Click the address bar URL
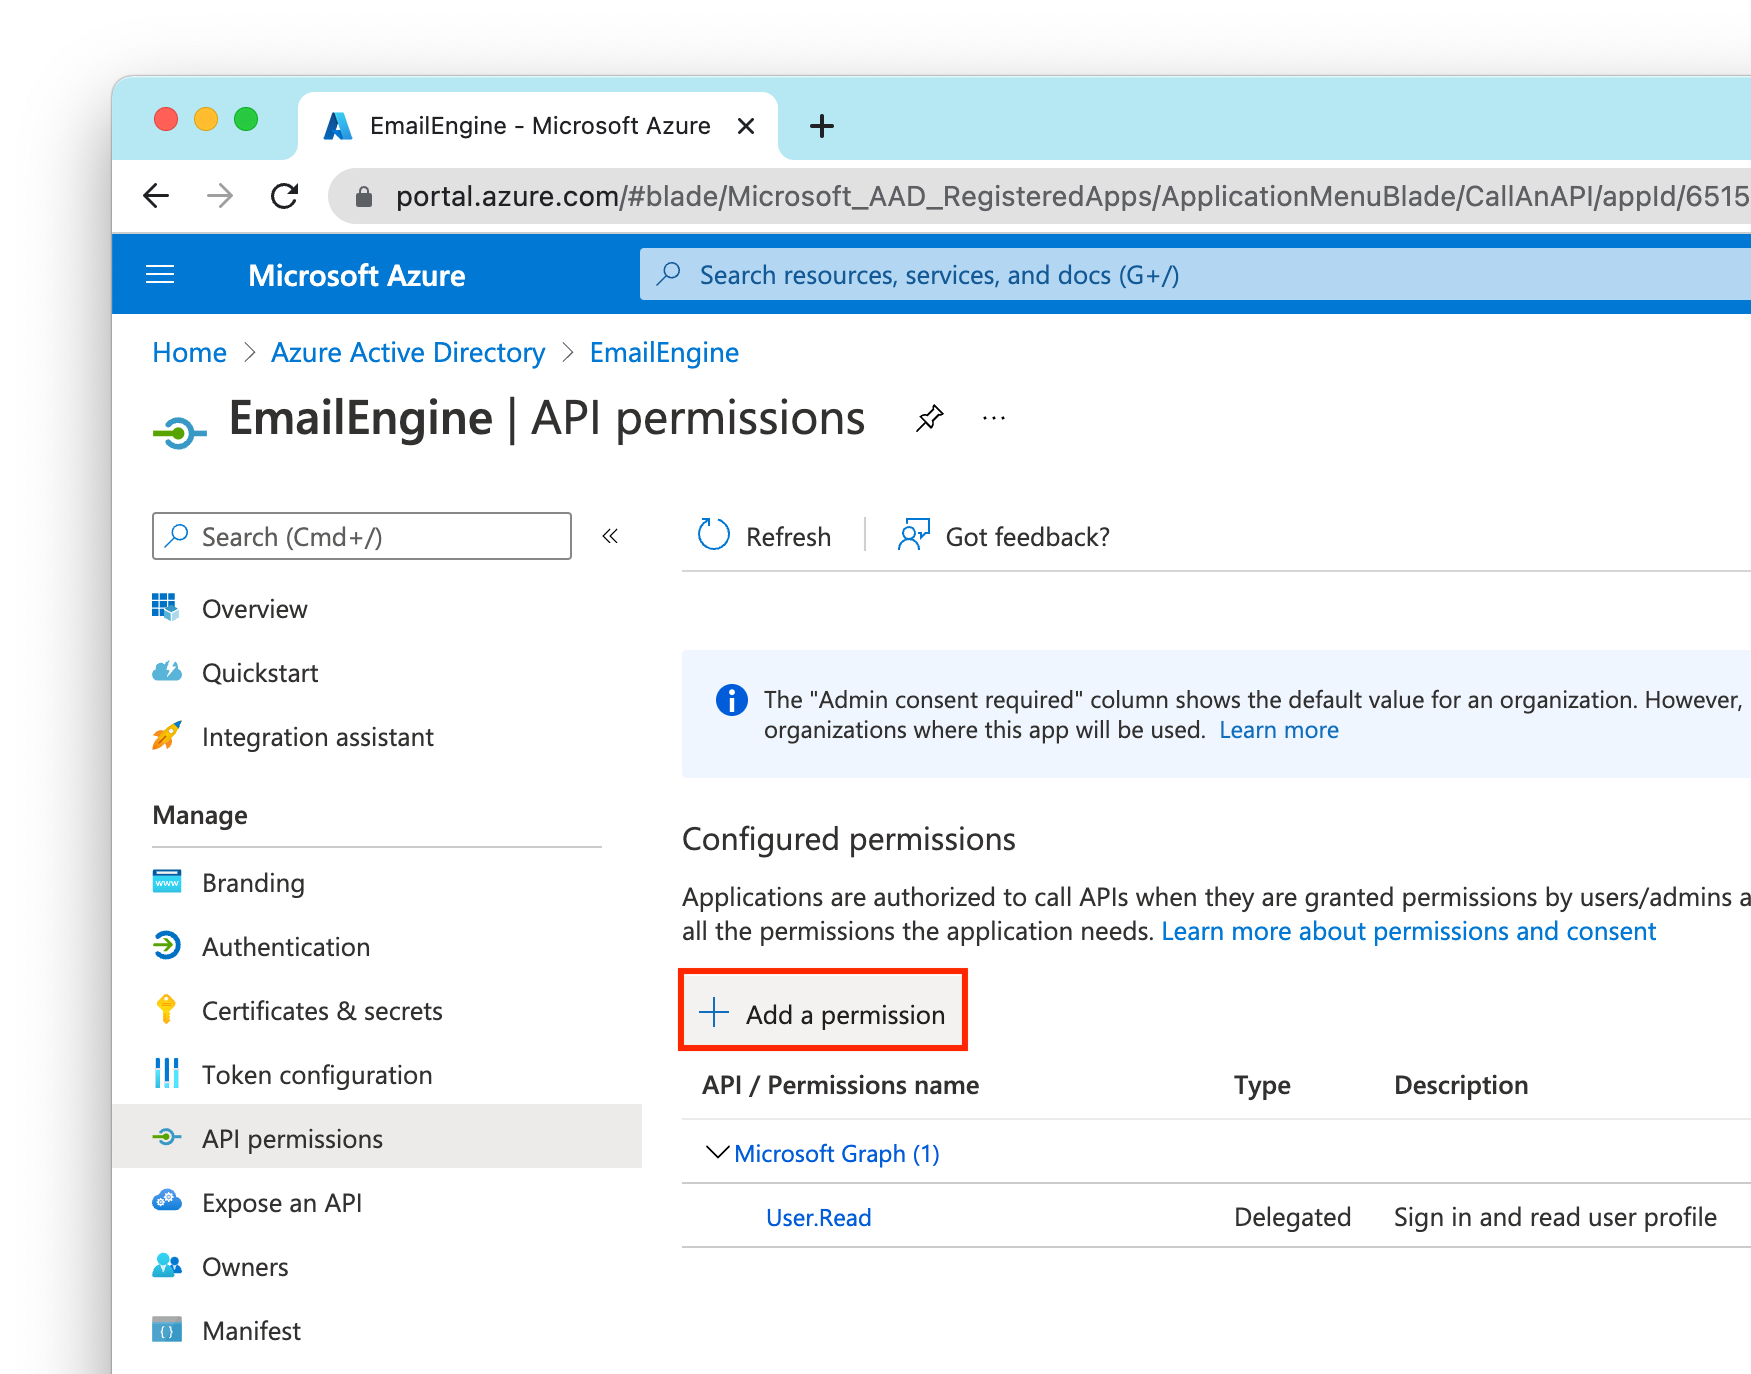 pos(1073,196)
